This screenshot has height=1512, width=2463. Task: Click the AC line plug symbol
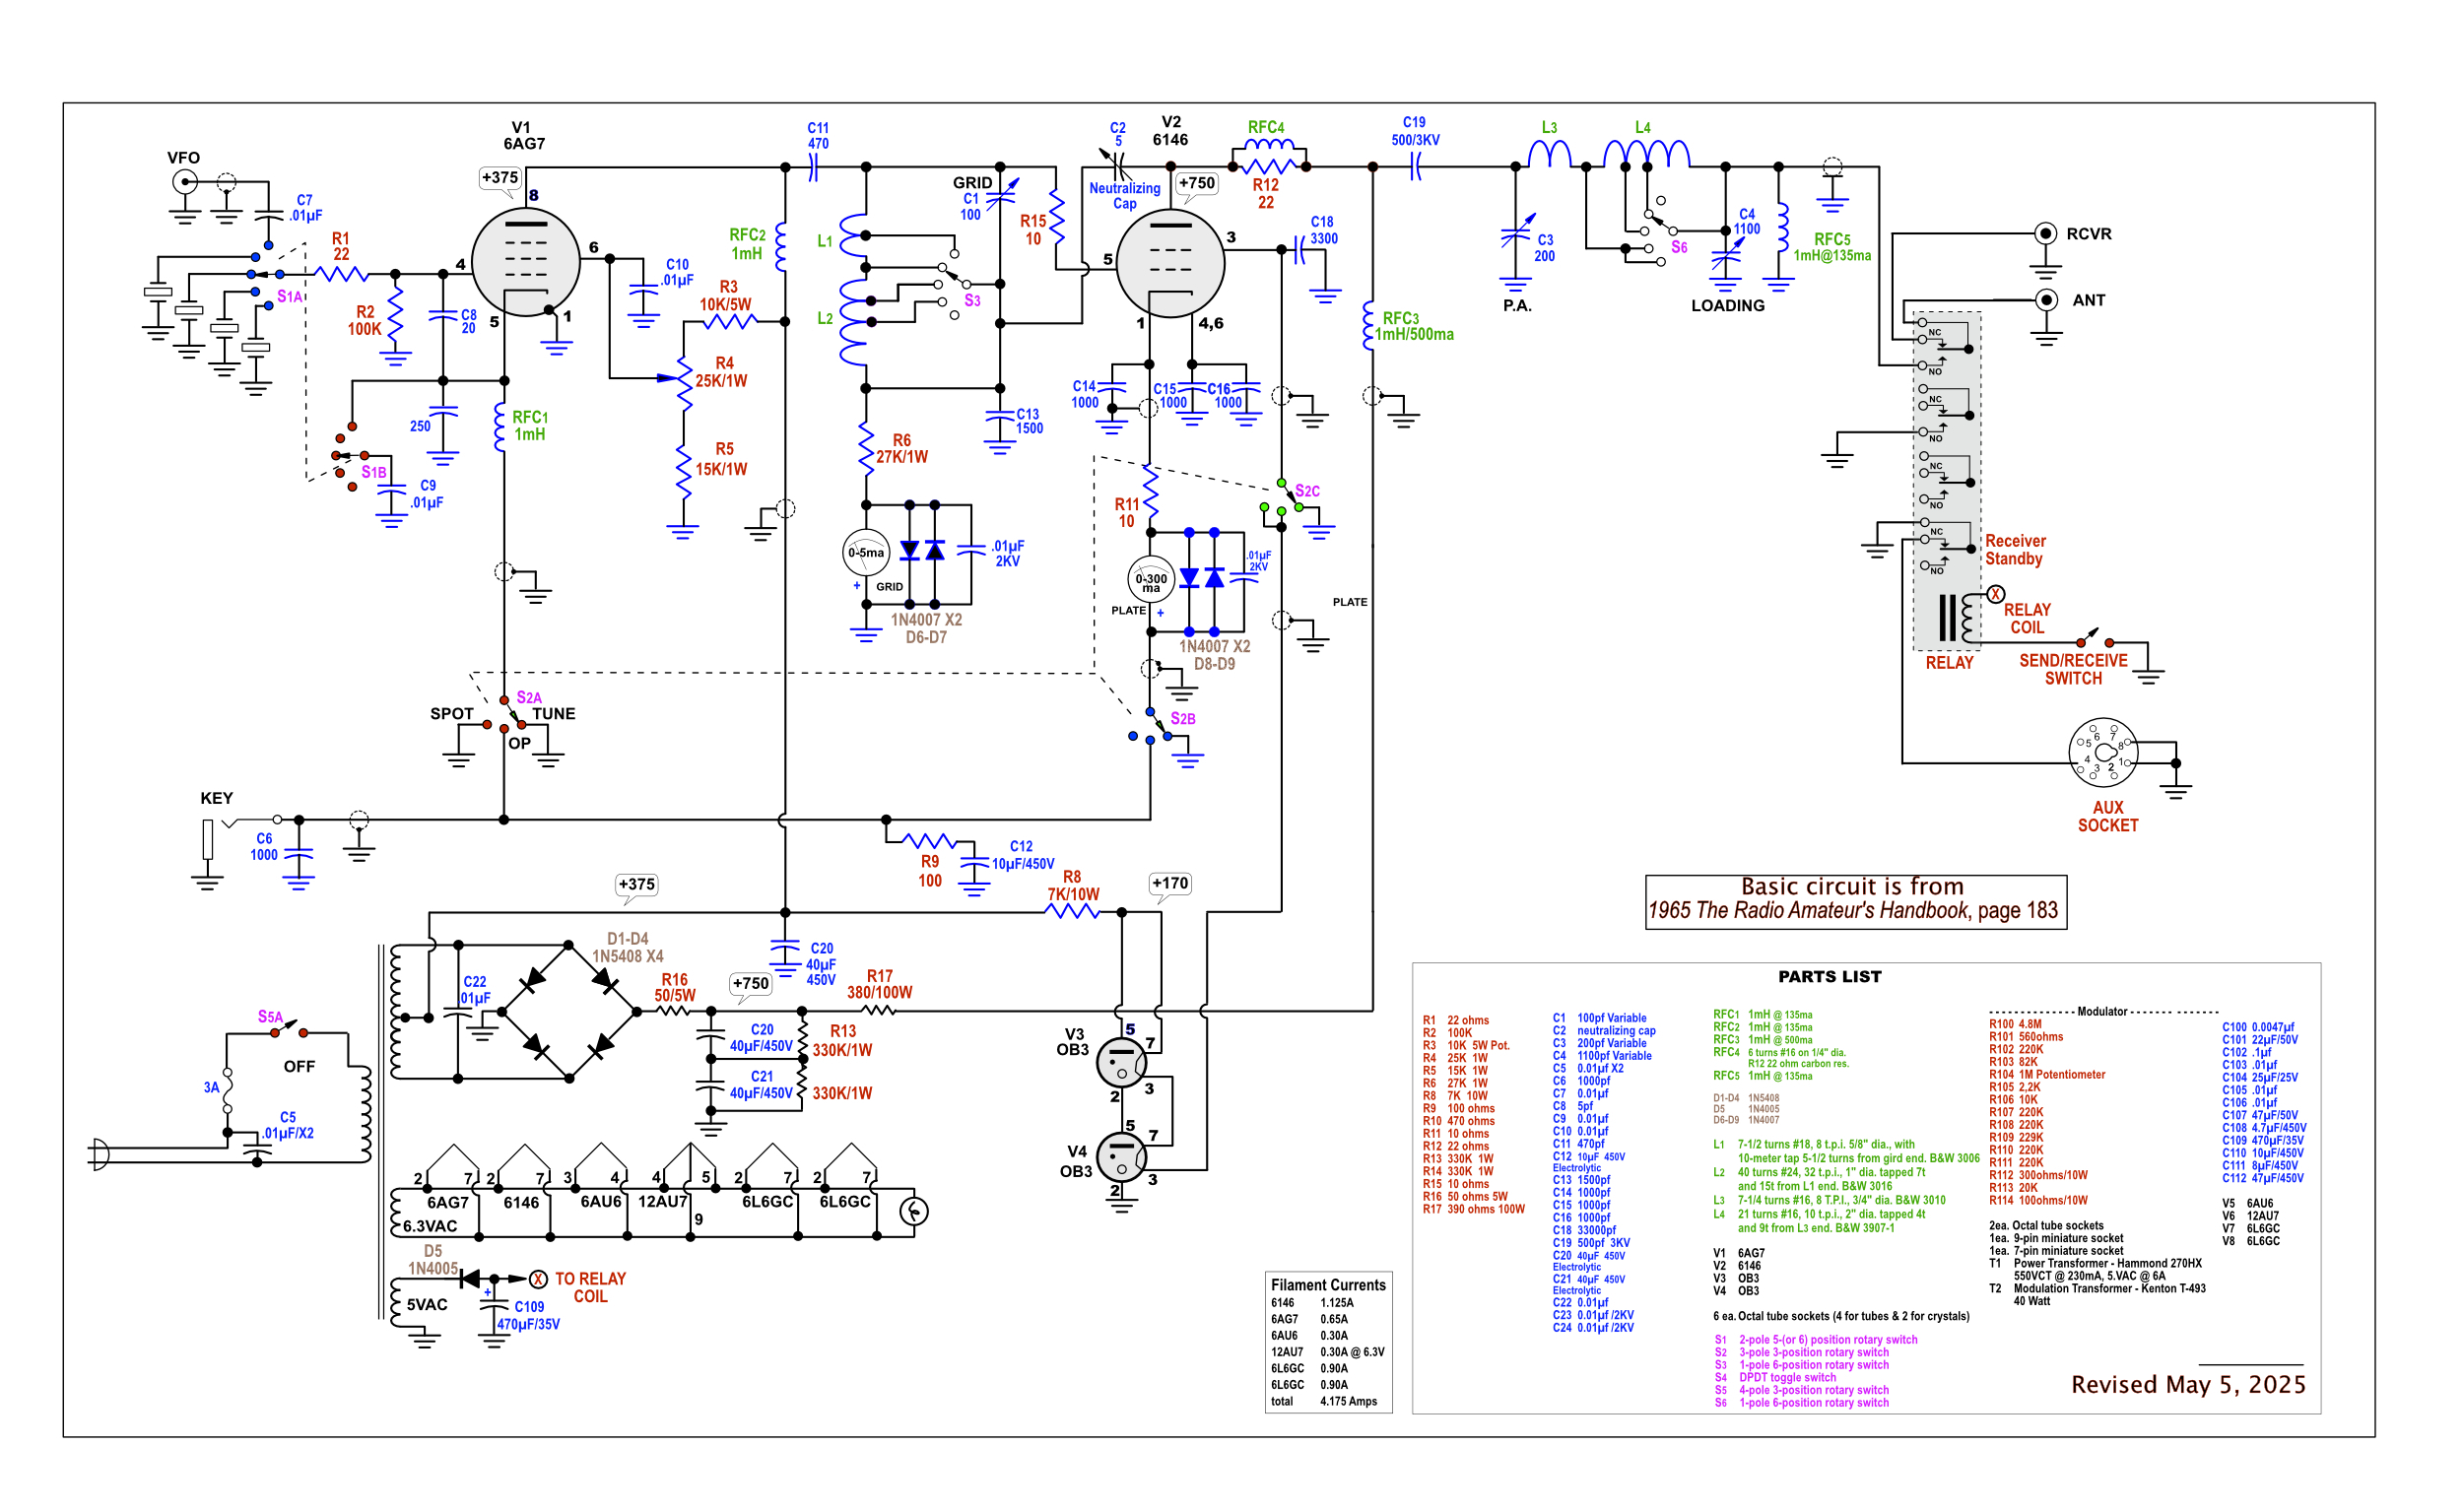[x=98, y=1154]
